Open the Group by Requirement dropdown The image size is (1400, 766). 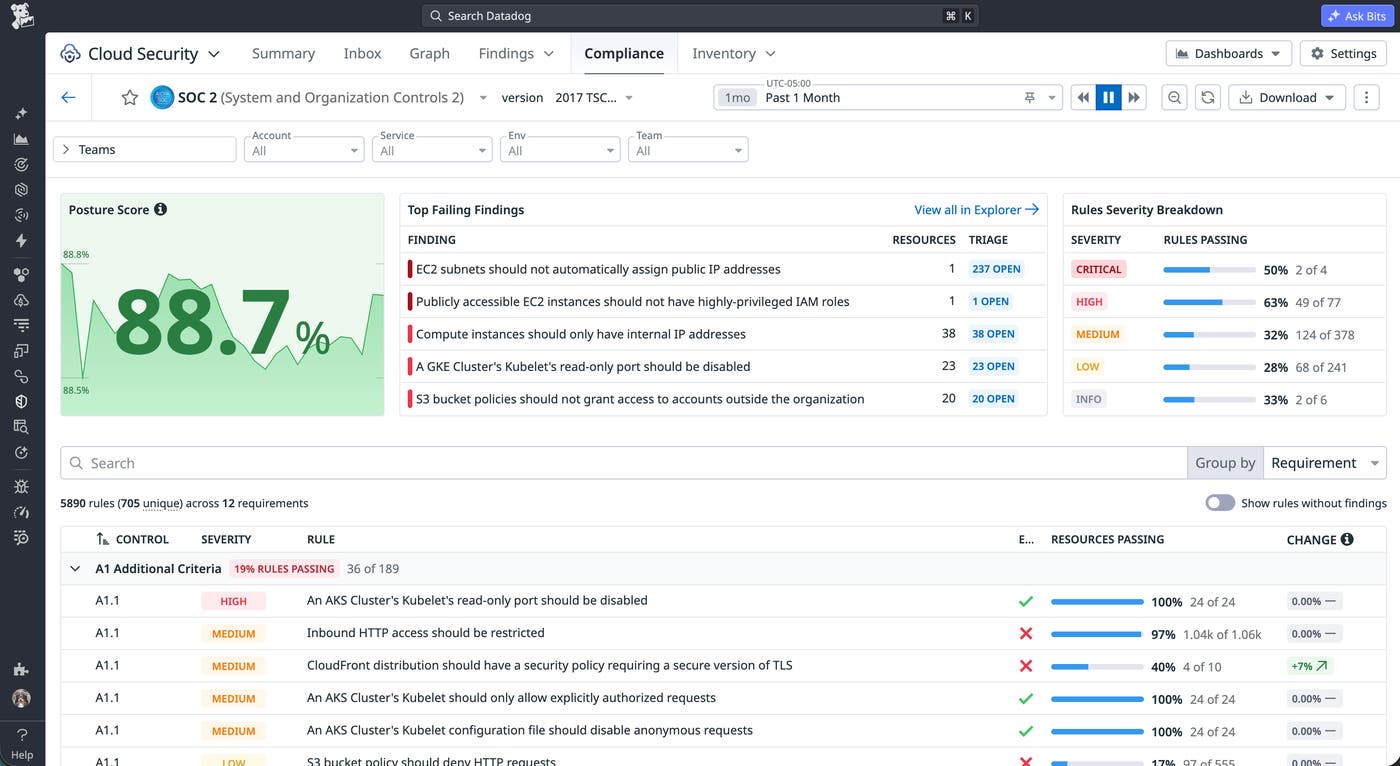[x=1325, y=463]
